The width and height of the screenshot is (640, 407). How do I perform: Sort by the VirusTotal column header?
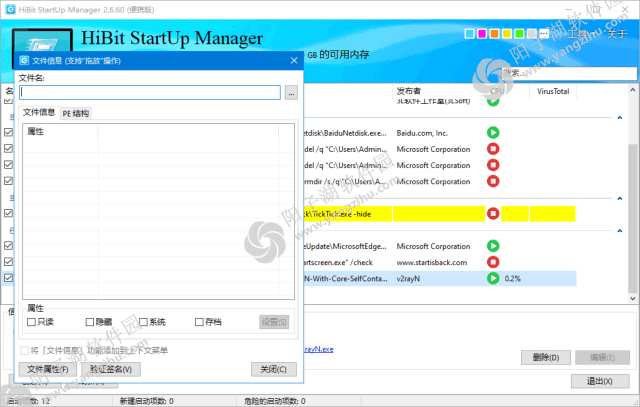(553, 91)
